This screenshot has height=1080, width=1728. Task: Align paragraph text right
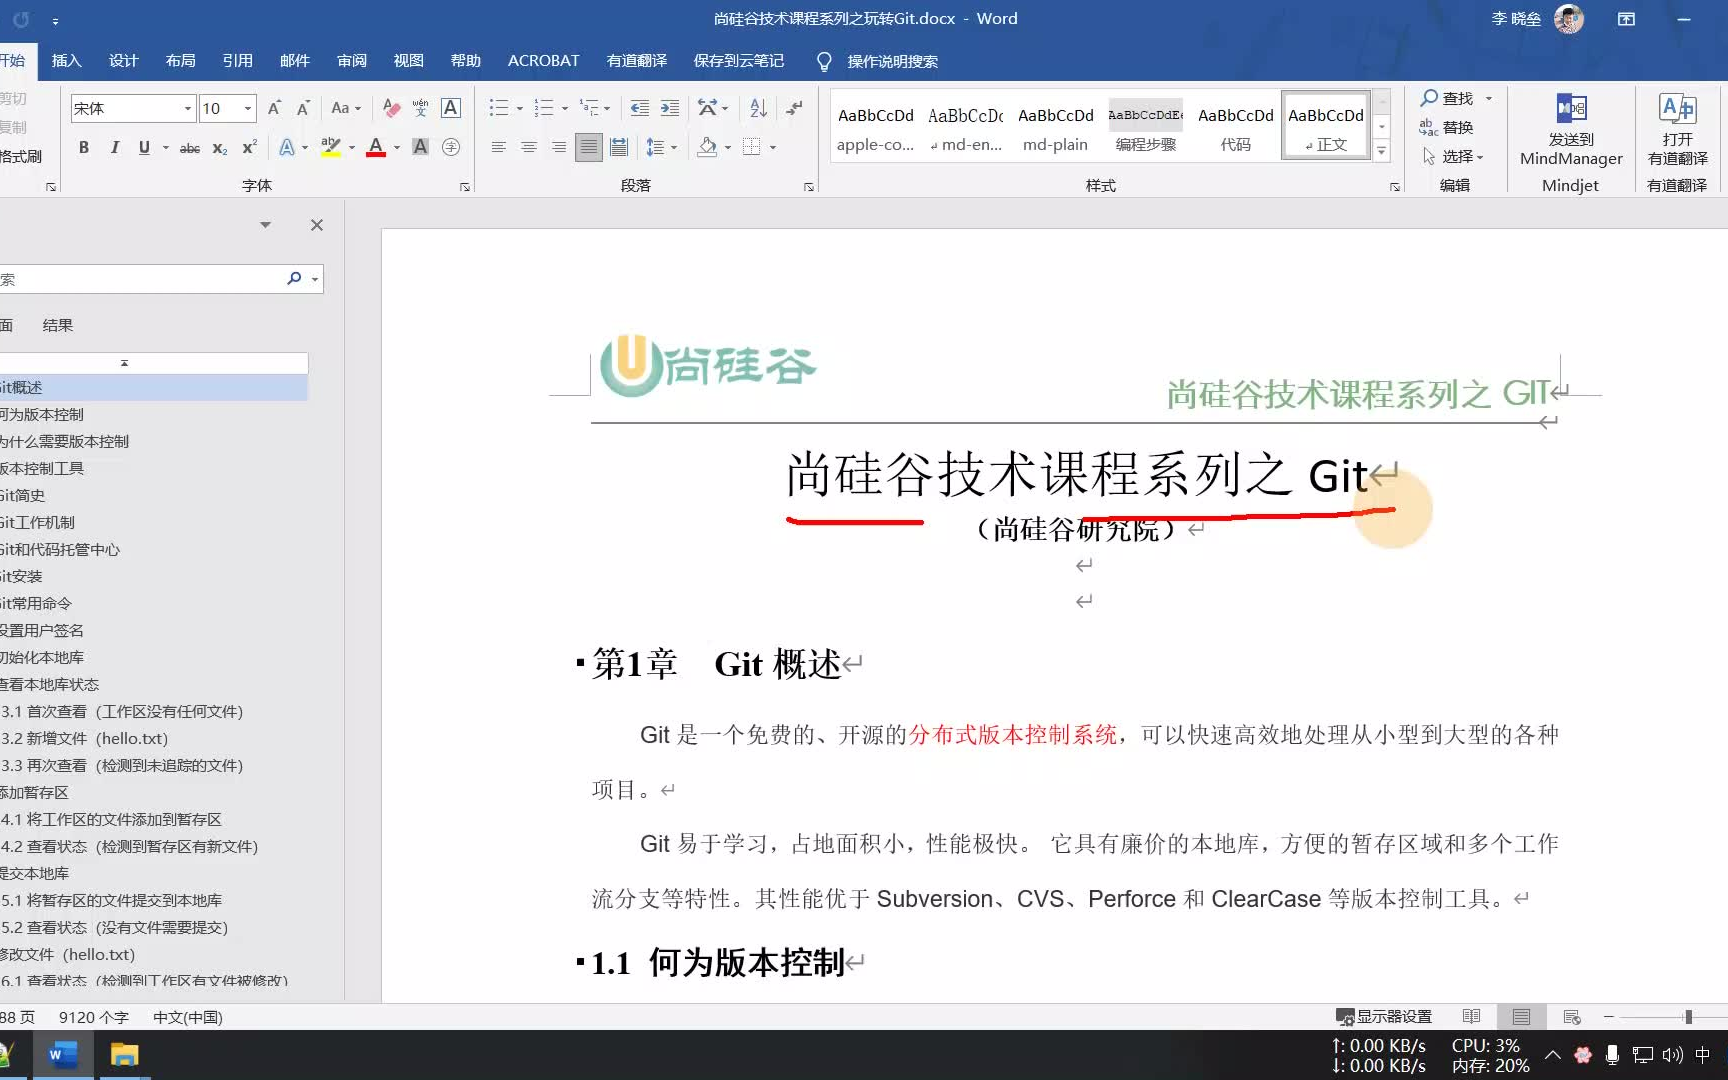click(558, 147)
